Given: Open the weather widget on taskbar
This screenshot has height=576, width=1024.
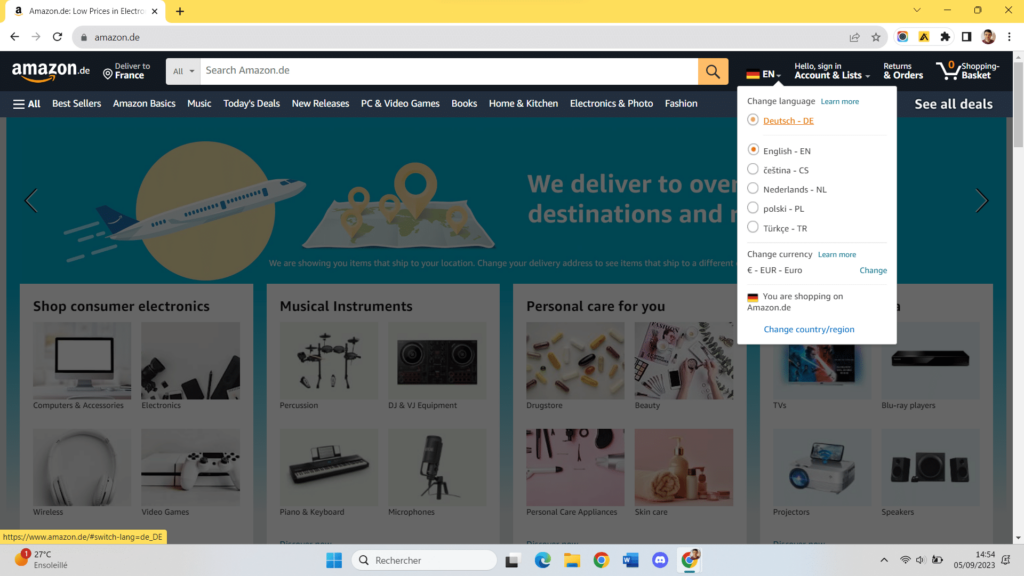Looking at the screenshot, I should 42,560.
